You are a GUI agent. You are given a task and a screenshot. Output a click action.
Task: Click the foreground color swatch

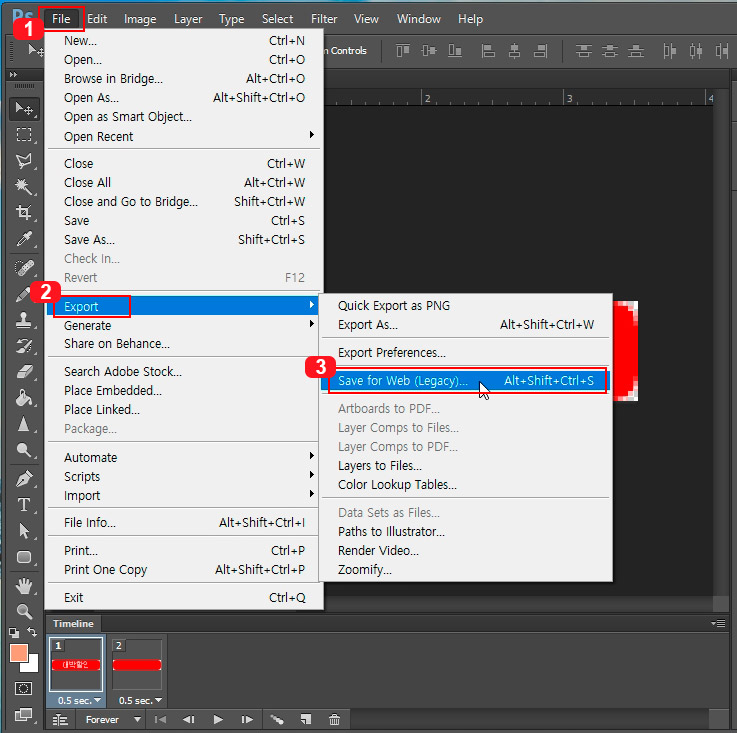pyautogui.click(x=19, y=653)
